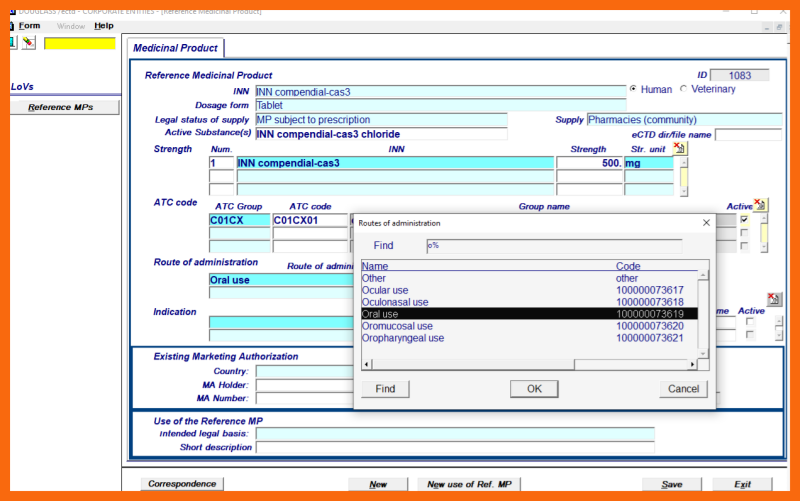Toggle first Active checkbox in Indication section
This screenshot has width=800, height=501.
(x=749, y=322)
